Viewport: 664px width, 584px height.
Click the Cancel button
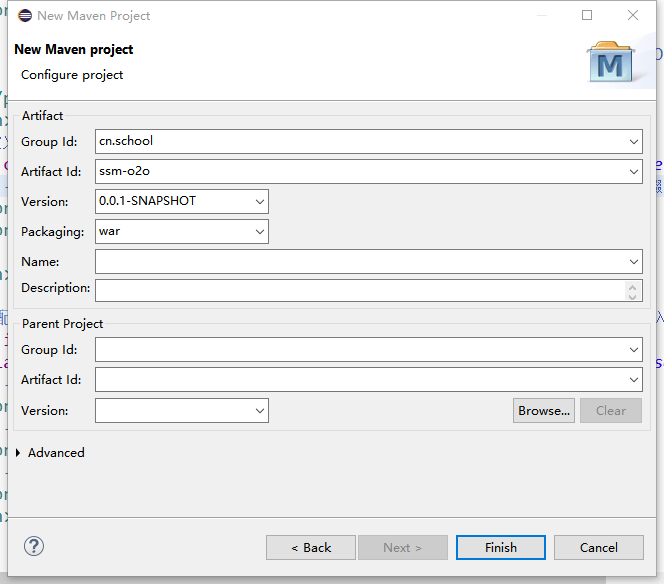(599, 548)
